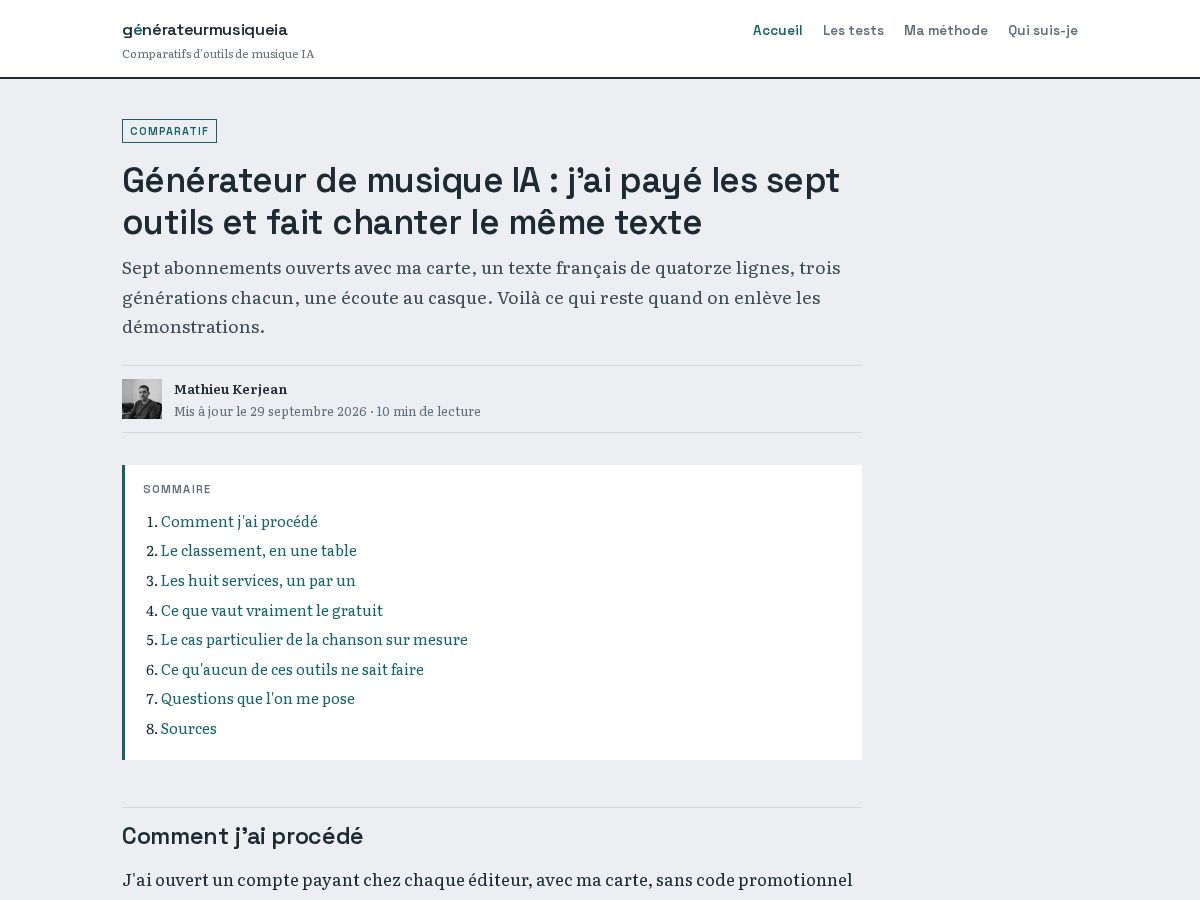Jump to Questions que l'on me pose
The width and height of the screenshot is (1200, 900).
click(x=258, y=699)
